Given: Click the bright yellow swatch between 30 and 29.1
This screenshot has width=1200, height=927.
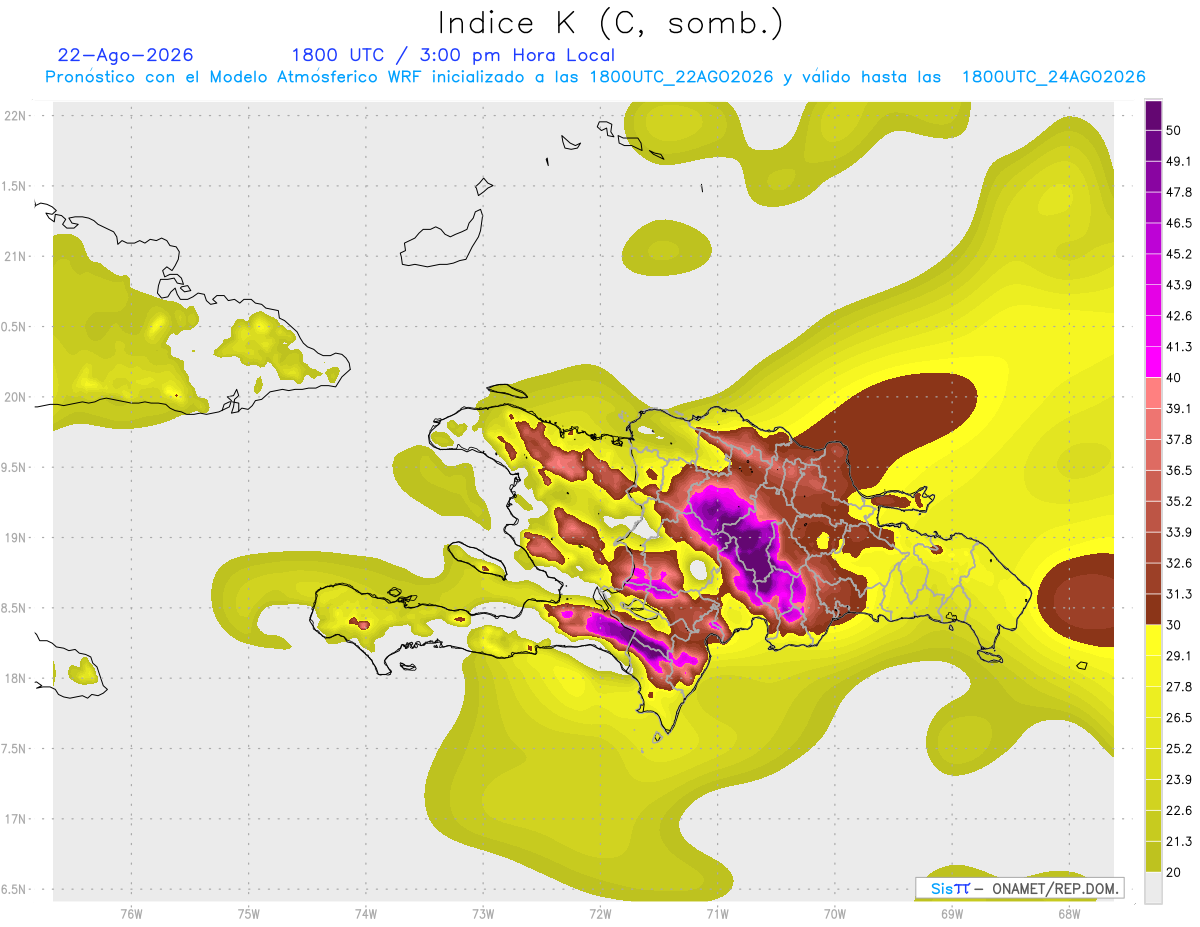Looking at the screenshot, I should 1153,640.
